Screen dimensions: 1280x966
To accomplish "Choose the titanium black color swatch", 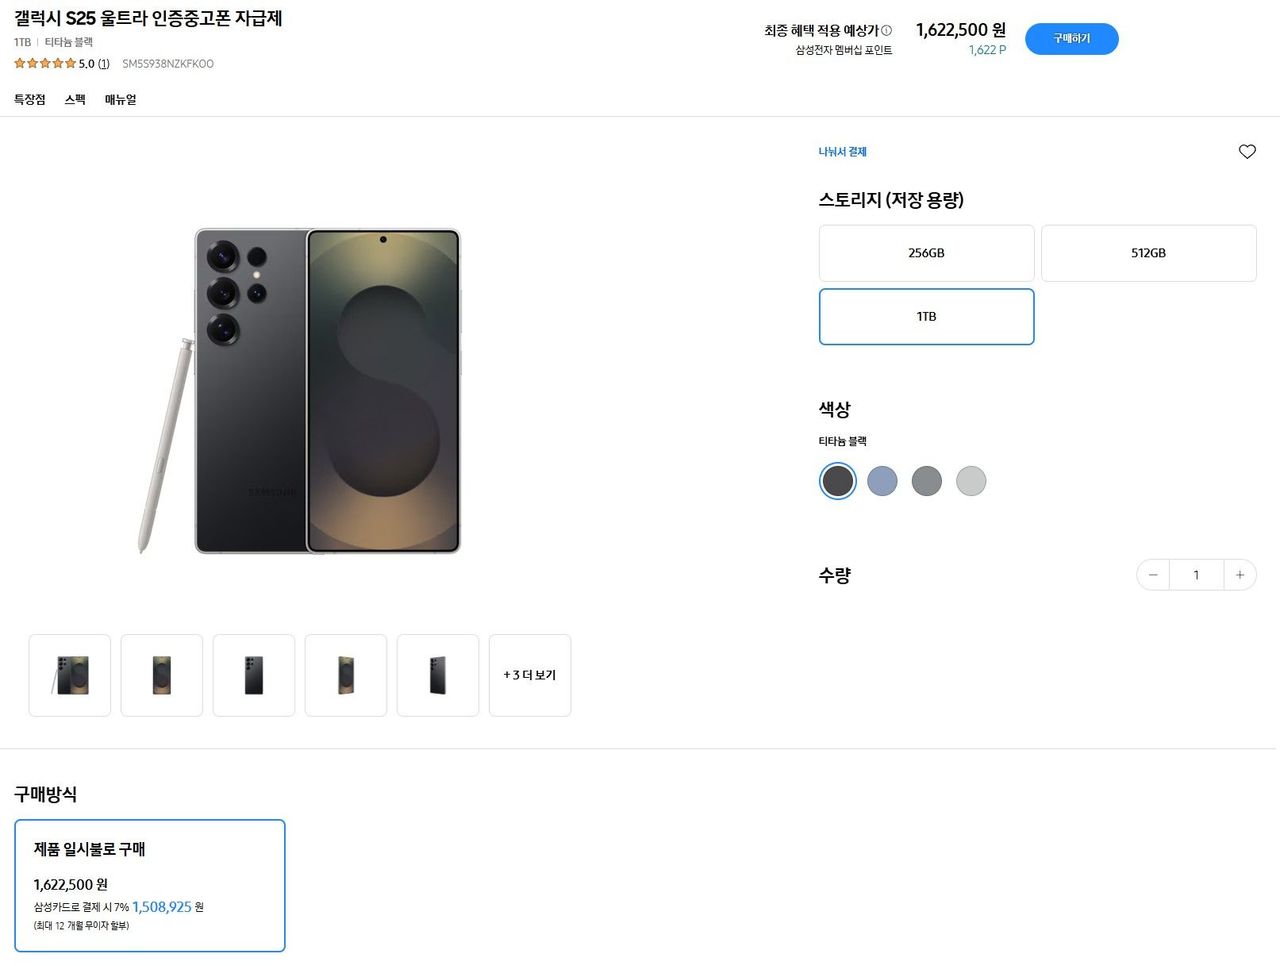I will tap(838, 481).
